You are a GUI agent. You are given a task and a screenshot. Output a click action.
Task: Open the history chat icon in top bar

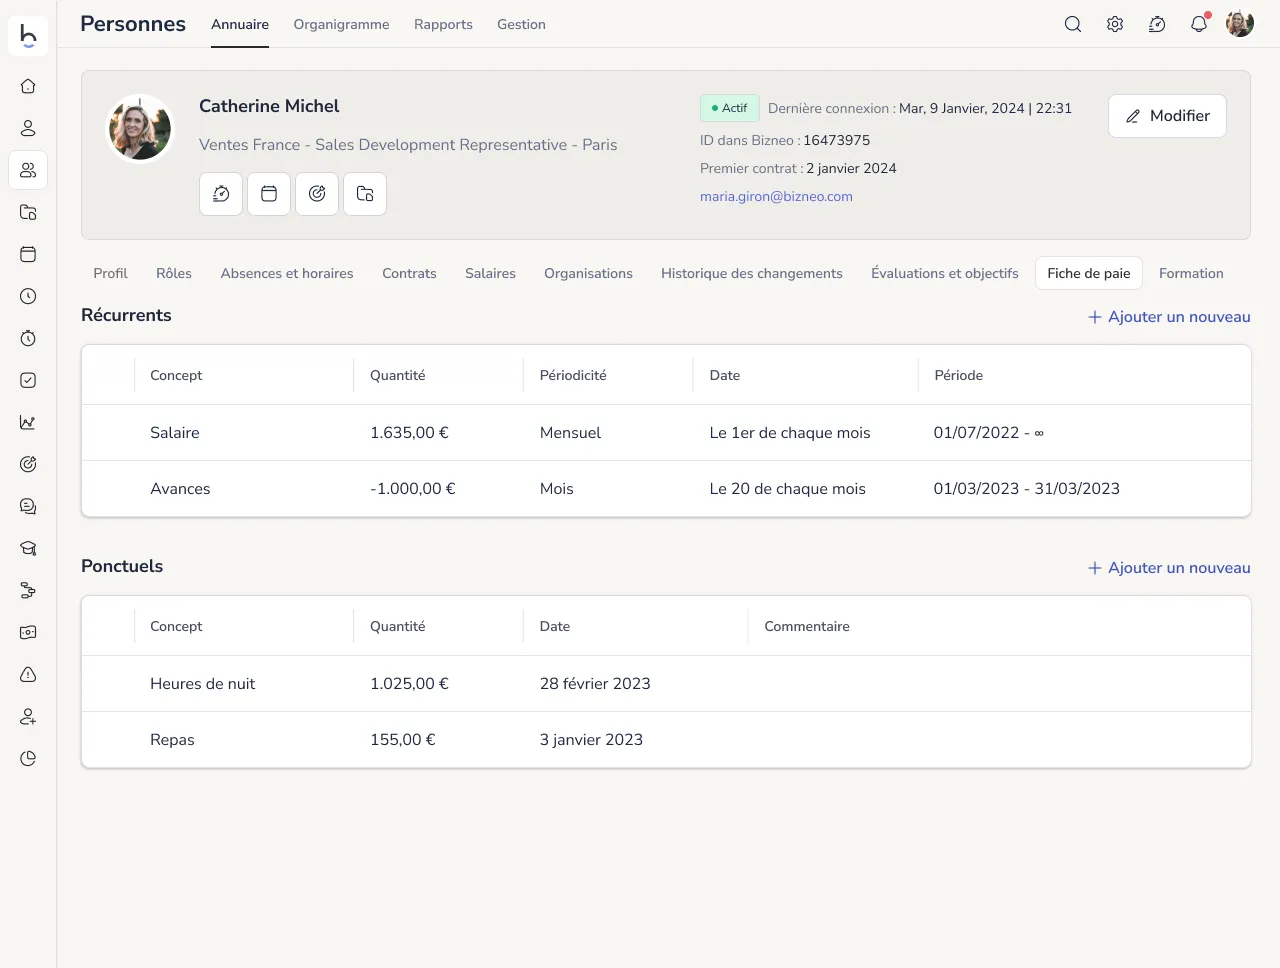click(x=1157, y=24)
